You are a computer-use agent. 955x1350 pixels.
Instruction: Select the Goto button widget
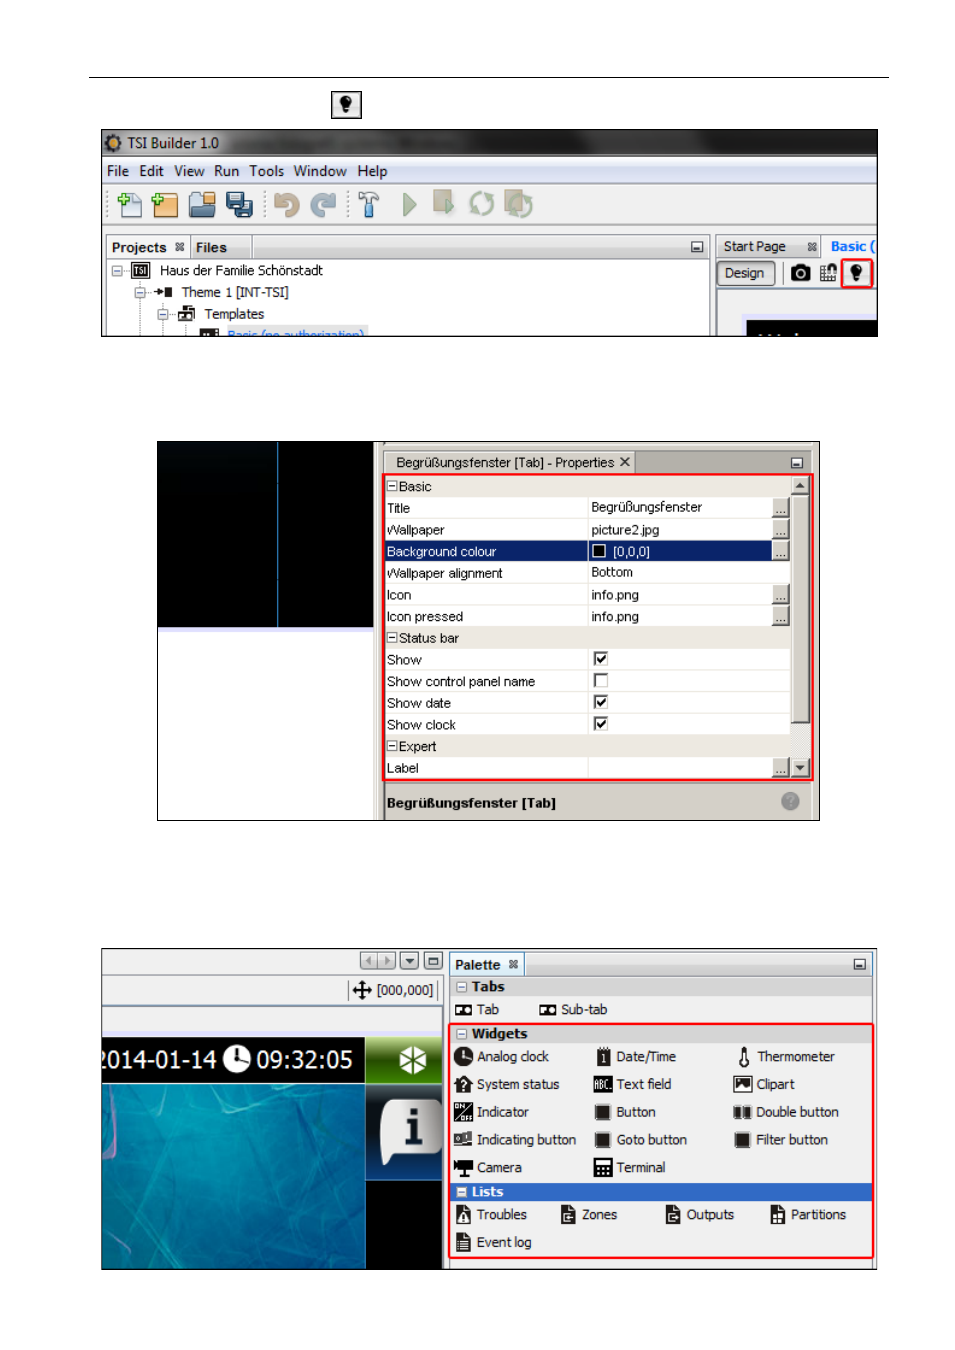tap(640, 1140)
